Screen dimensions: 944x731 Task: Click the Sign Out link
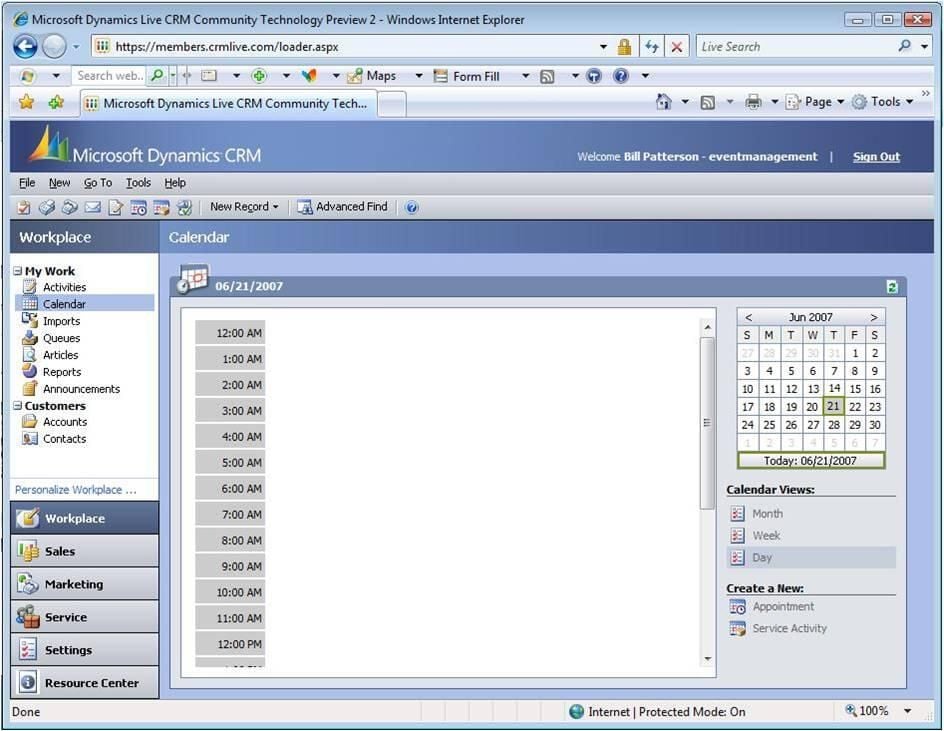[x=876, y=157]
